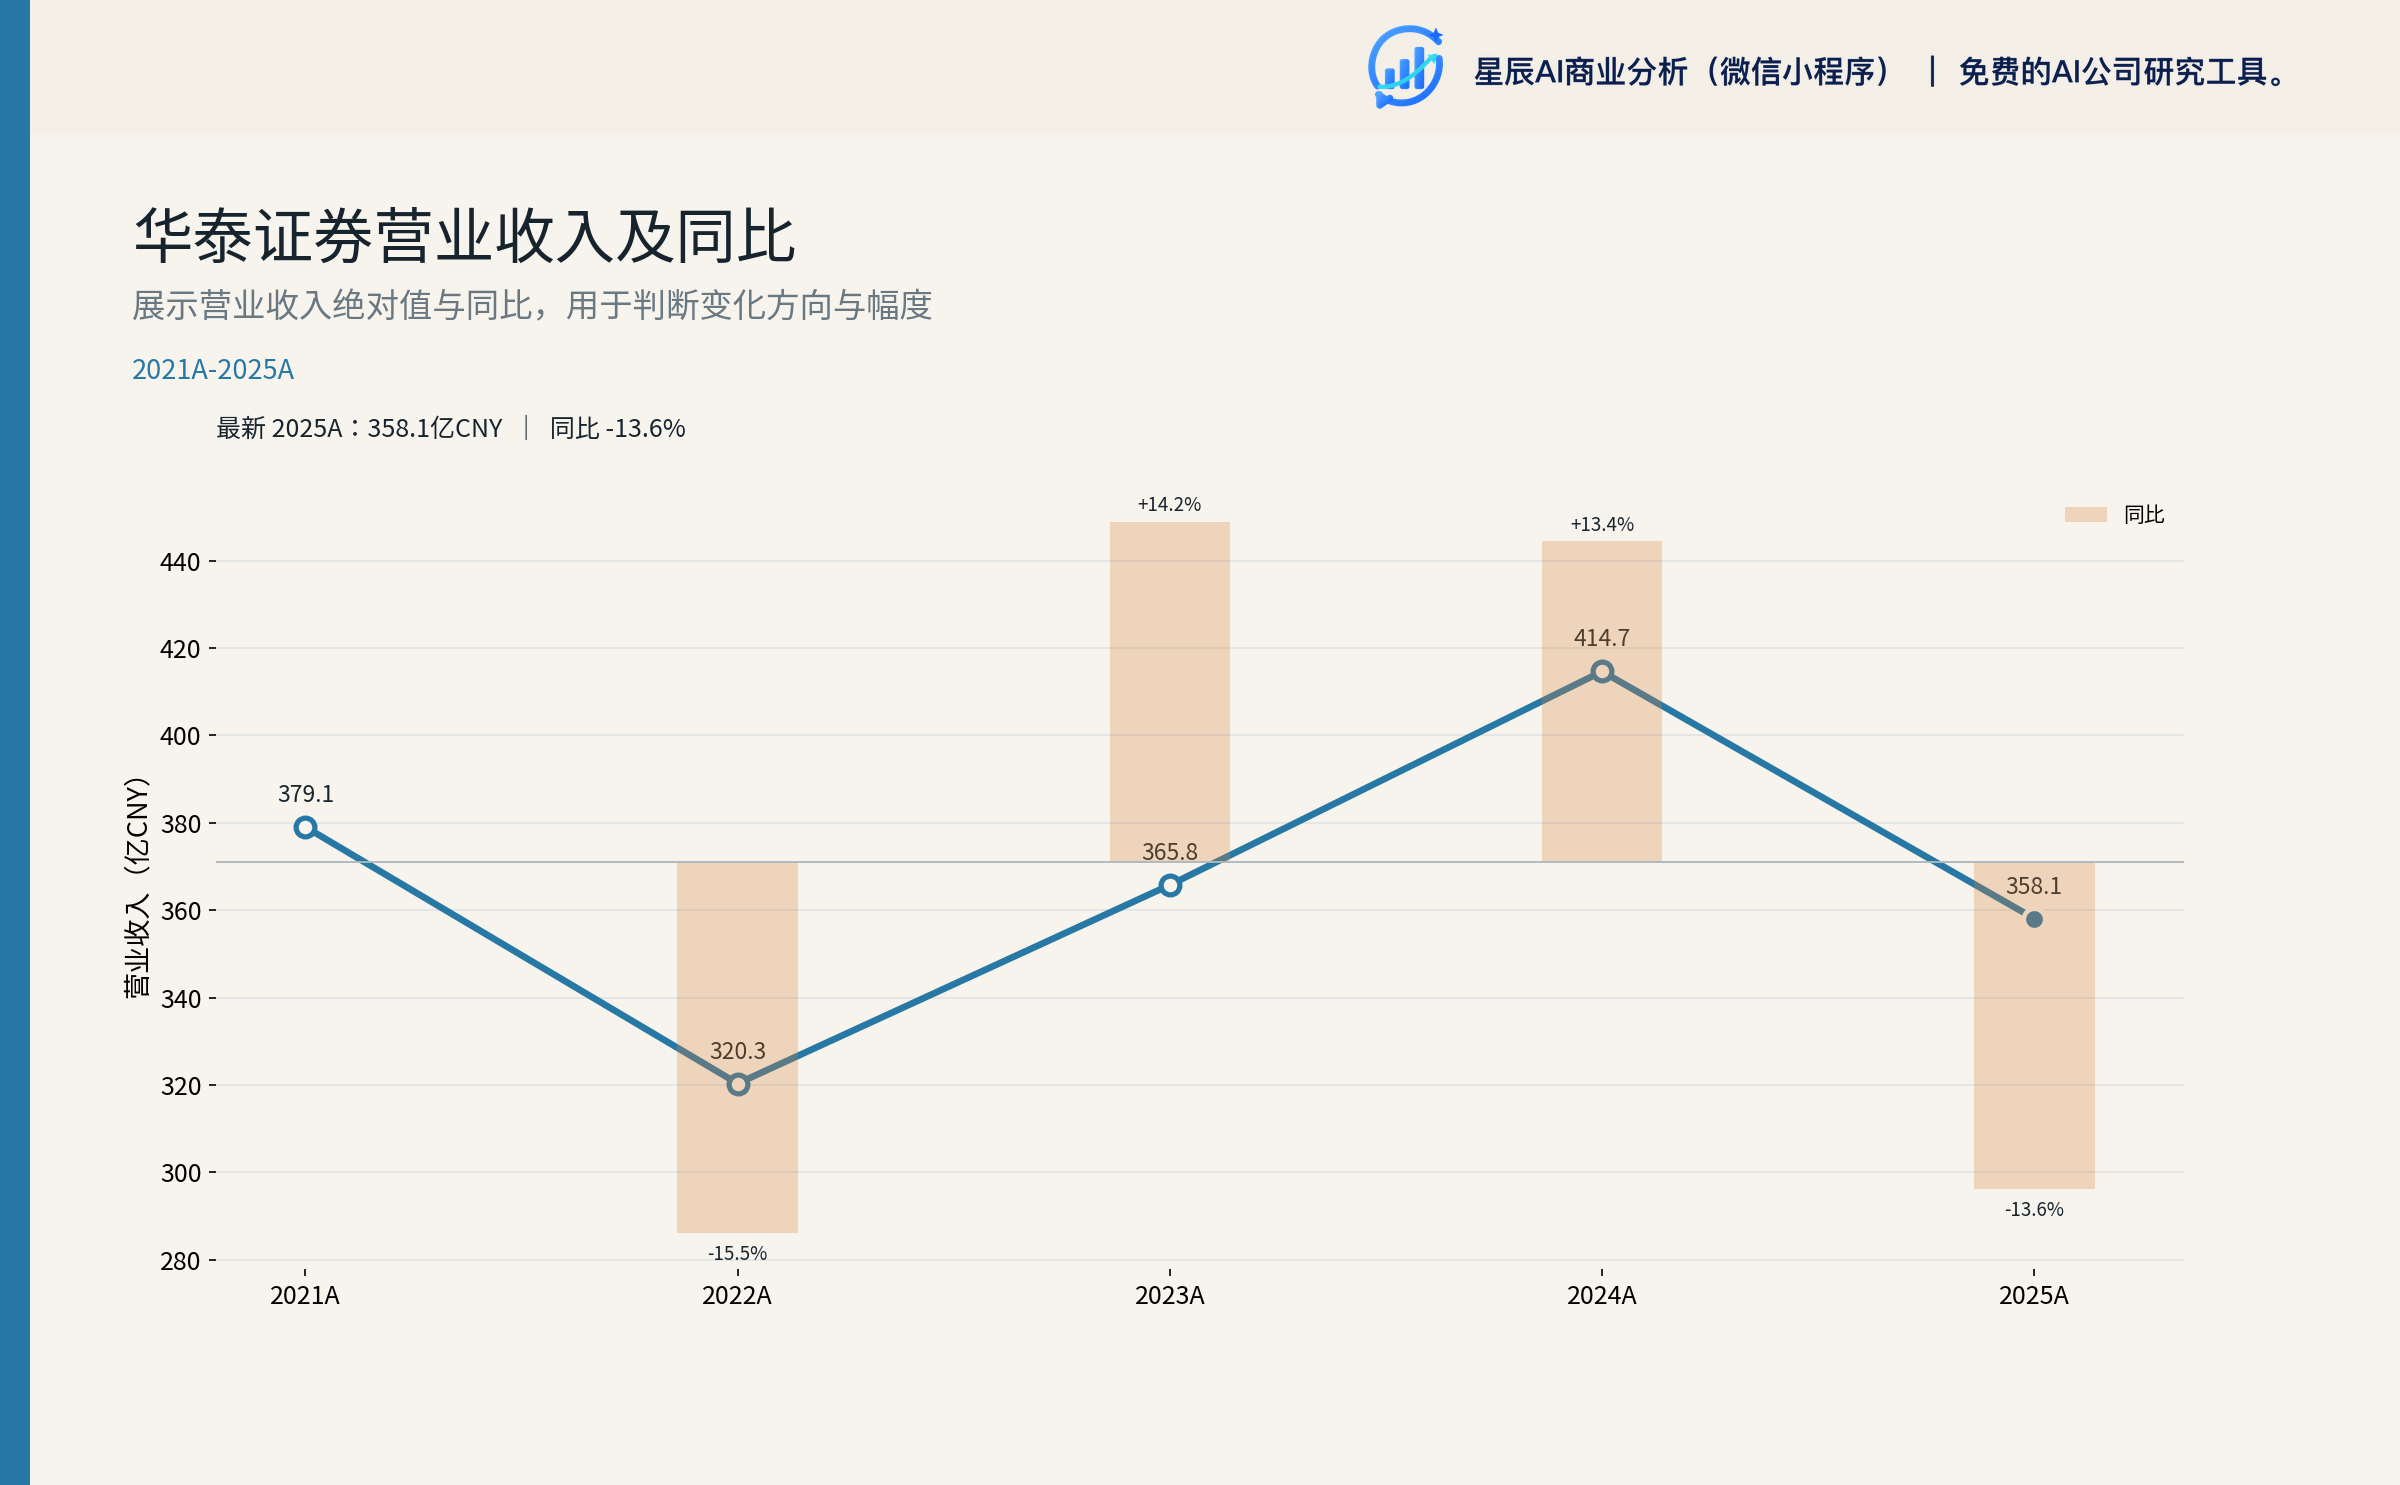Select the 2024A line data point
The width and height of the screenshot is (2400, 1485).
[1602, 671]
